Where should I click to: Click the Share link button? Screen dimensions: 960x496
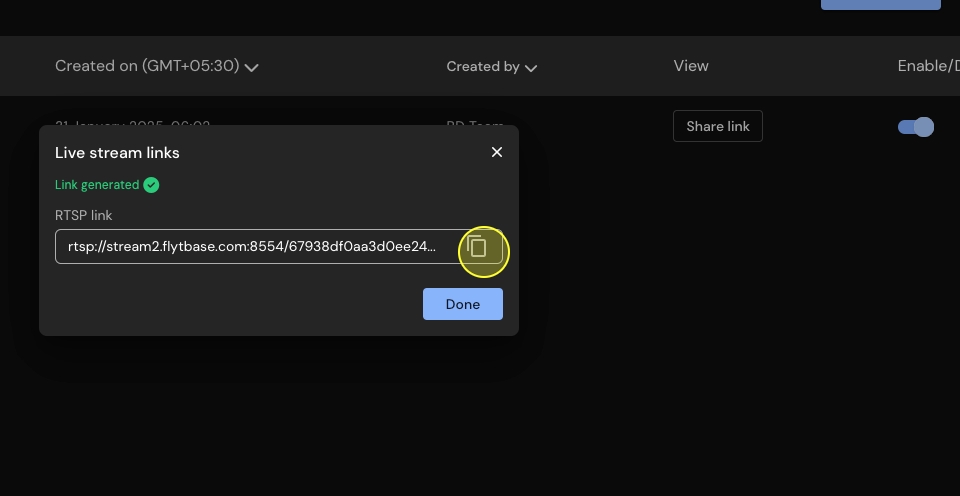point(717,126)
